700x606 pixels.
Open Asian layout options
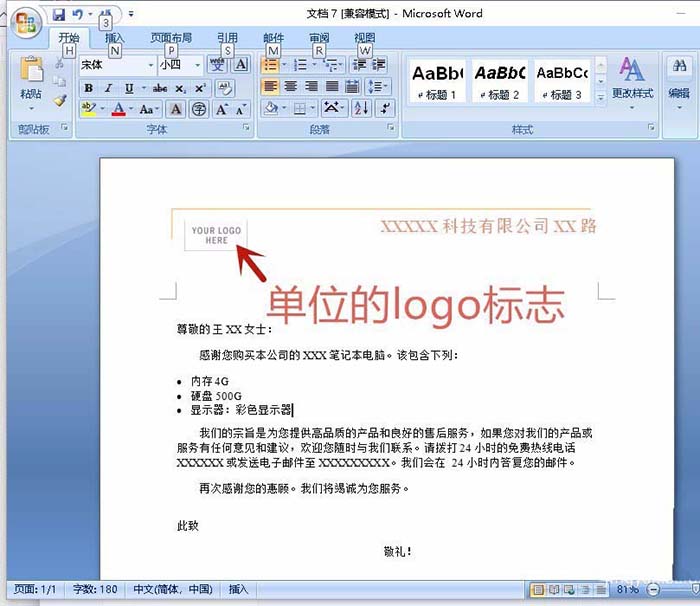pos(332,109)
